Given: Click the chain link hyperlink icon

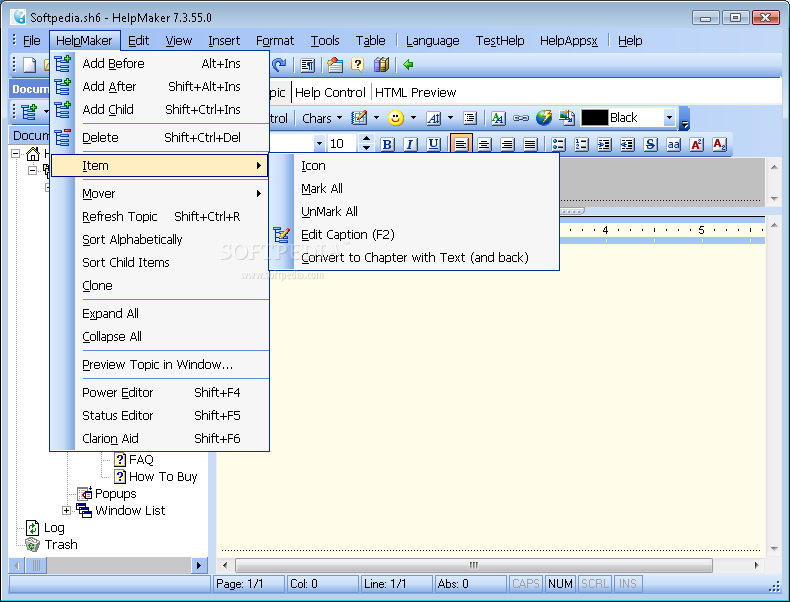Looking at the screenshot, I should point(520,118).
